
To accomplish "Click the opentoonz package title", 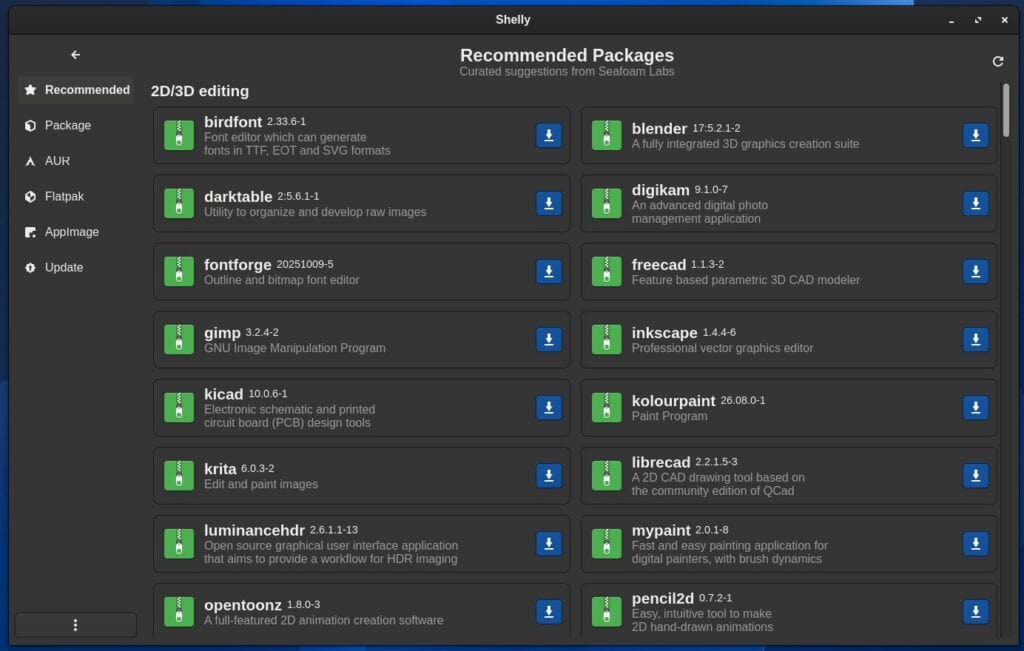I will pos(242,605).
